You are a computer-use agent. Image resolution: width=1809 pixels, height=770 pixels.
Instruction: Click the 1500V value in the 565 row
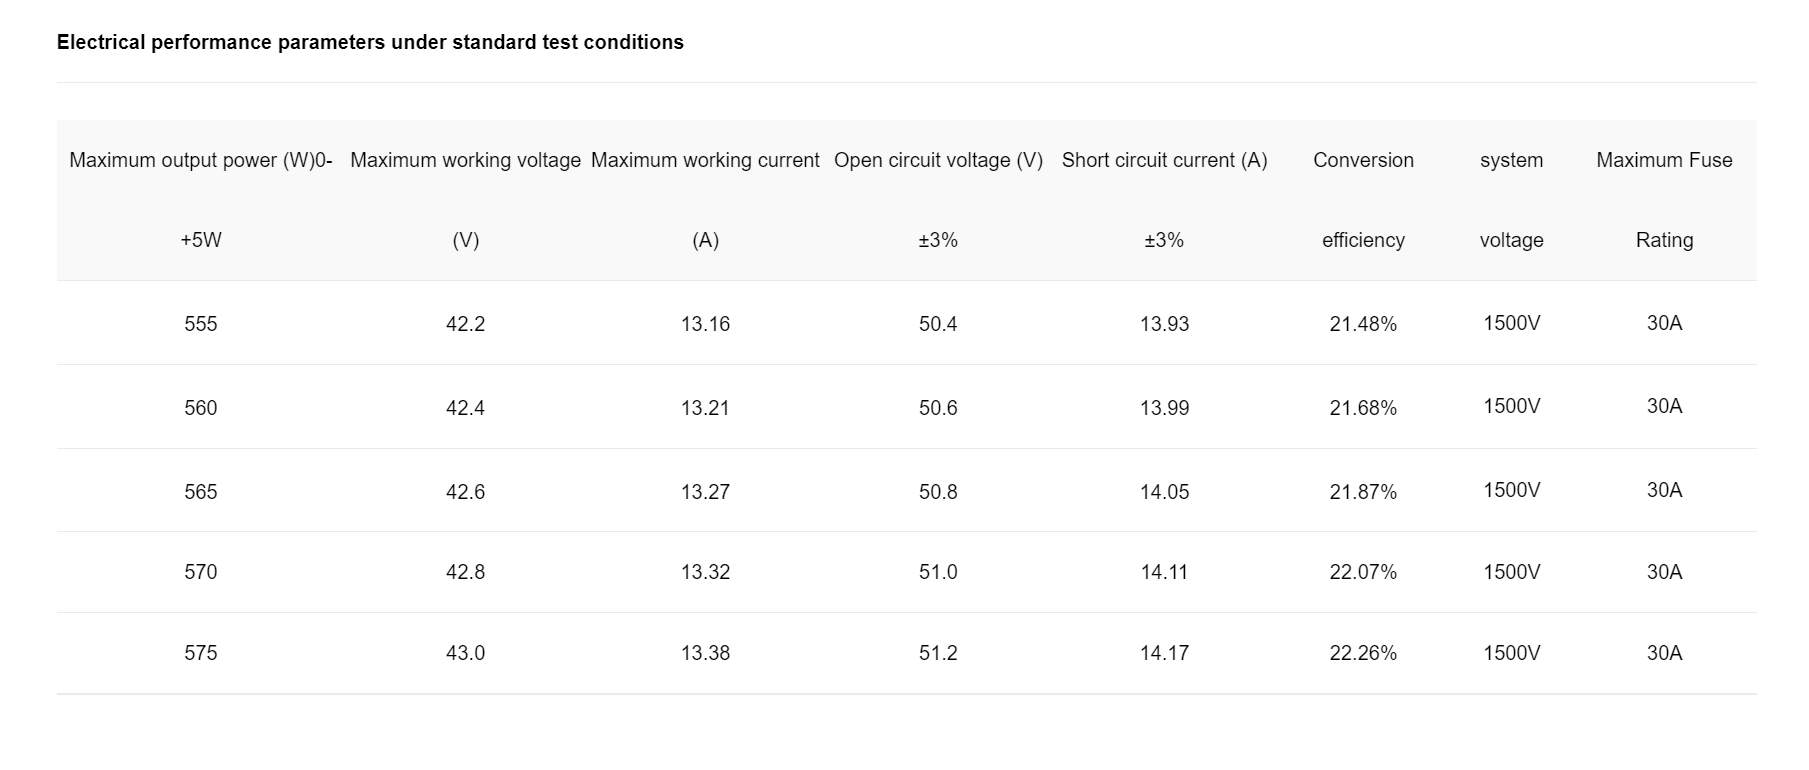1511,490
